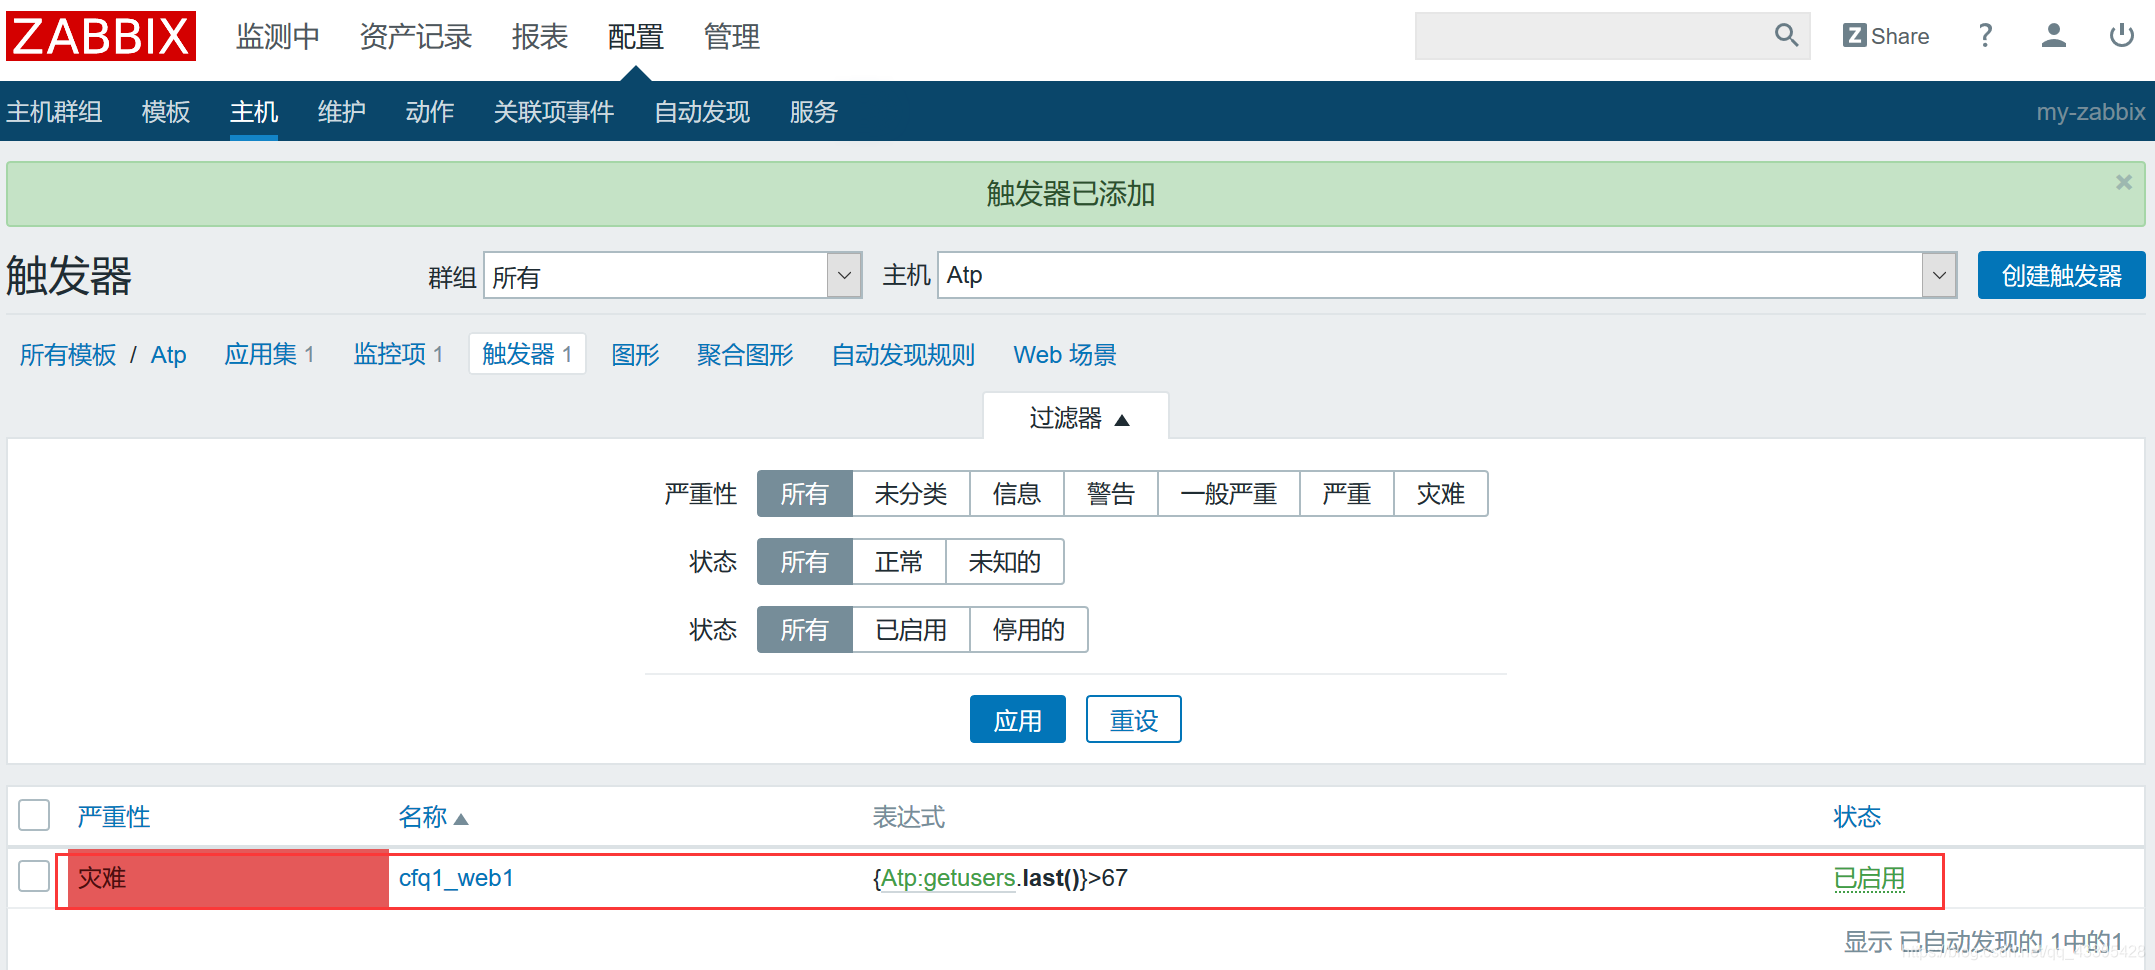This screenshot has height=970, width=2155.
Task: Toggle the cfq1_web1 row checkbox
Action: click(34, 876)
